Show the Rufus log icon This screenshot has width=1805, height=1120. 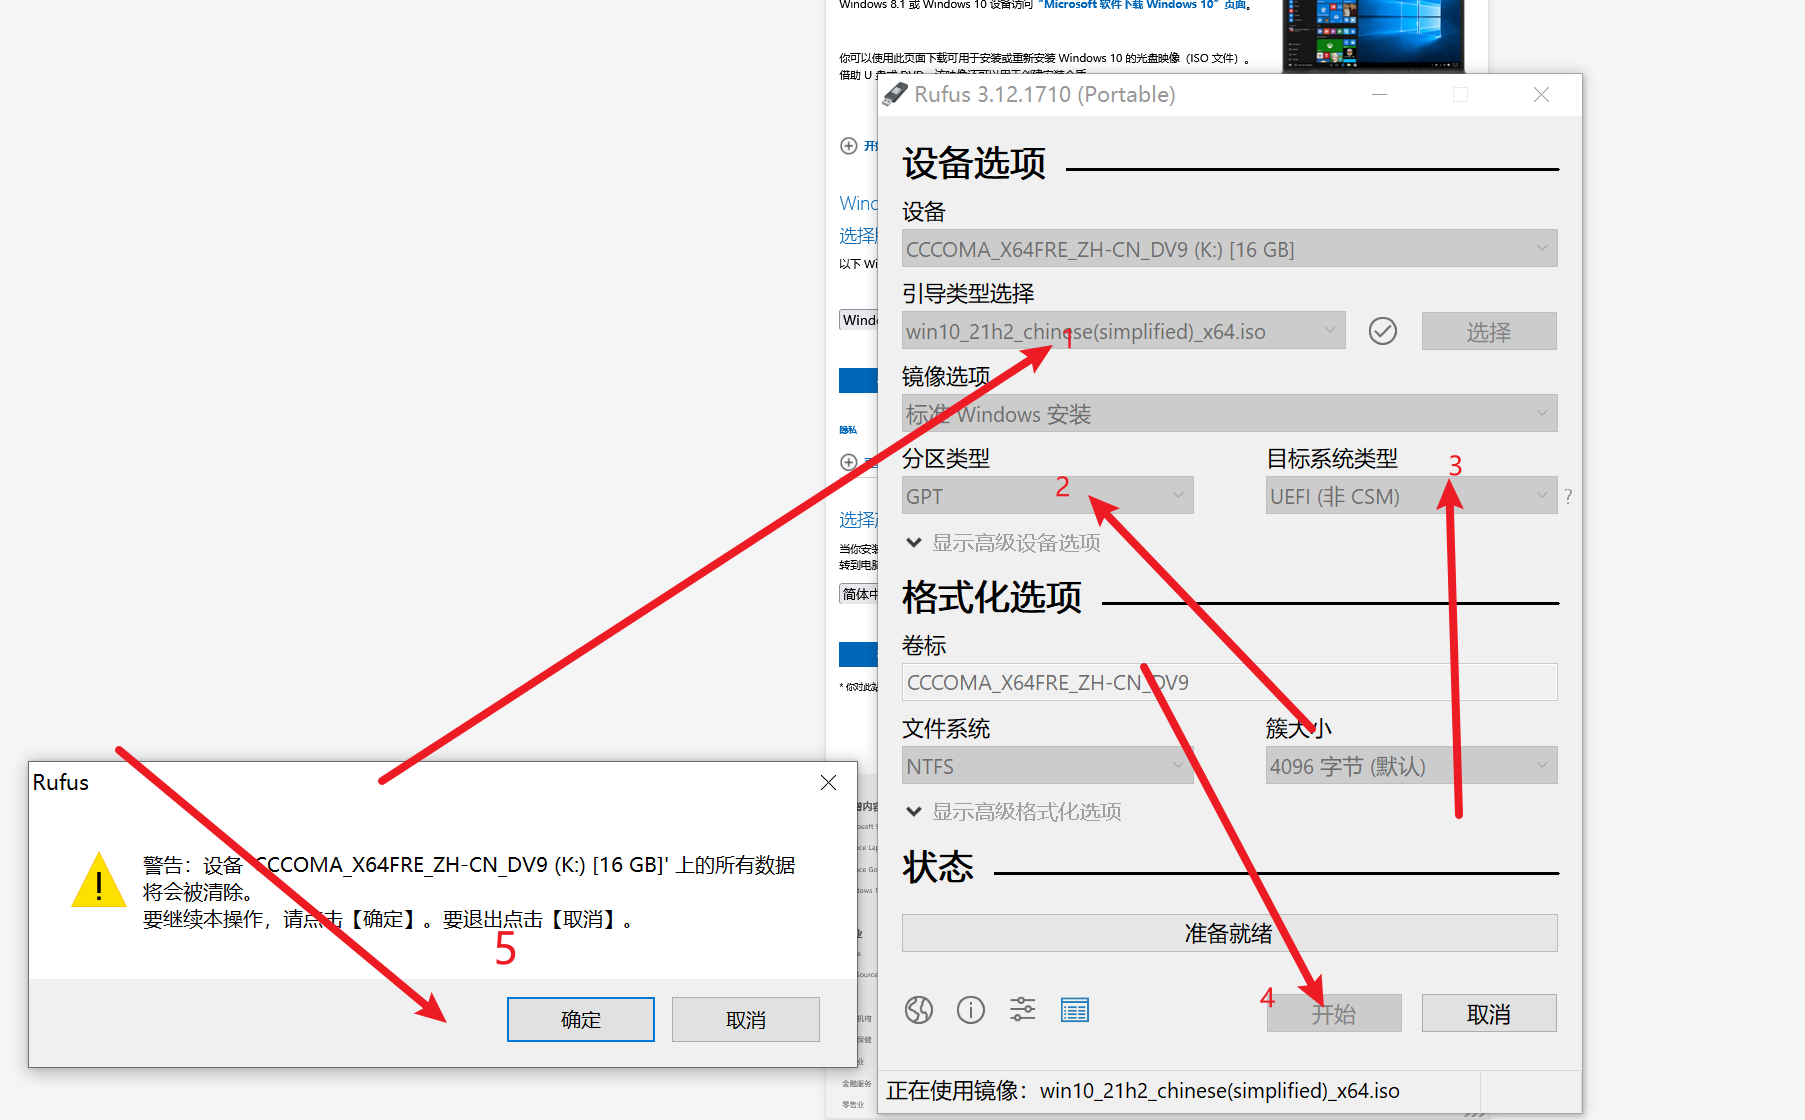1074,1011
